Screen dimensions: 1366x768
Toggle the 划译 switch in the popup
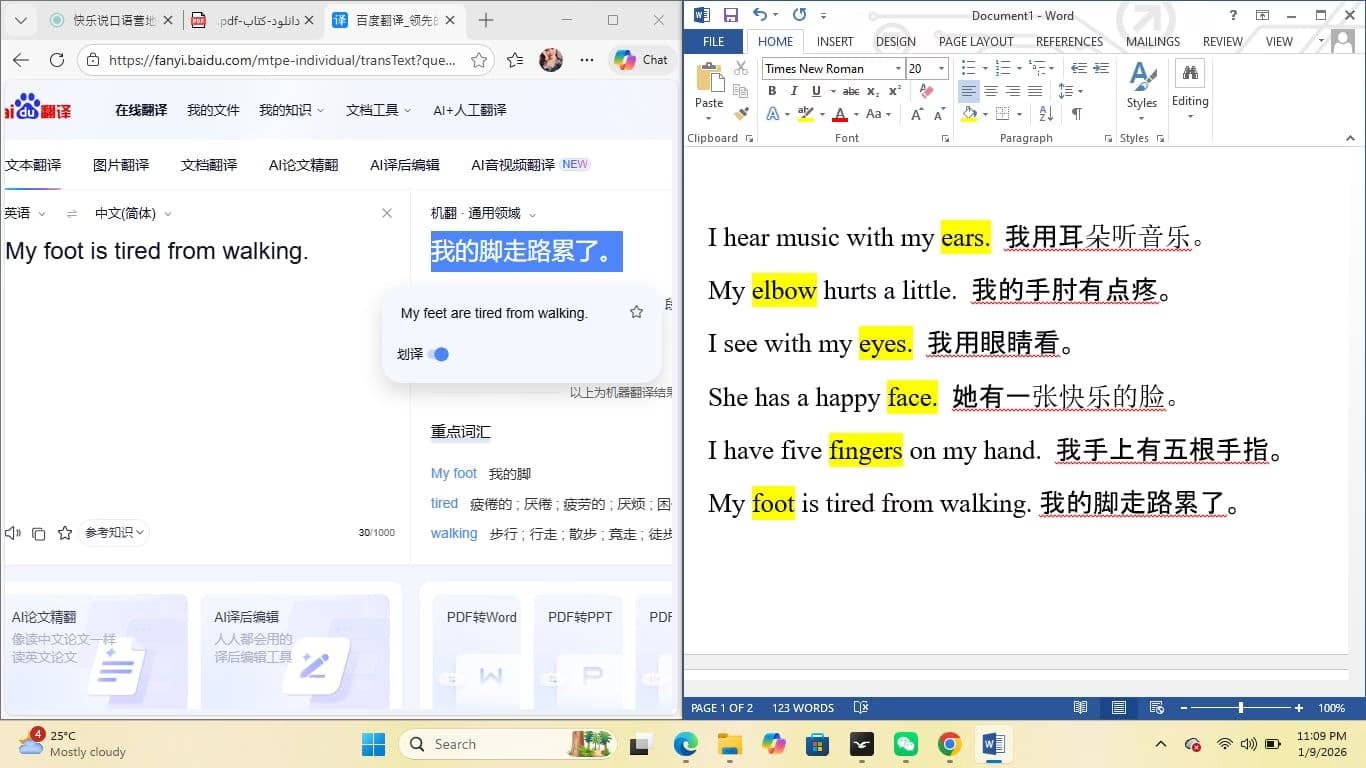pos(440,353)
